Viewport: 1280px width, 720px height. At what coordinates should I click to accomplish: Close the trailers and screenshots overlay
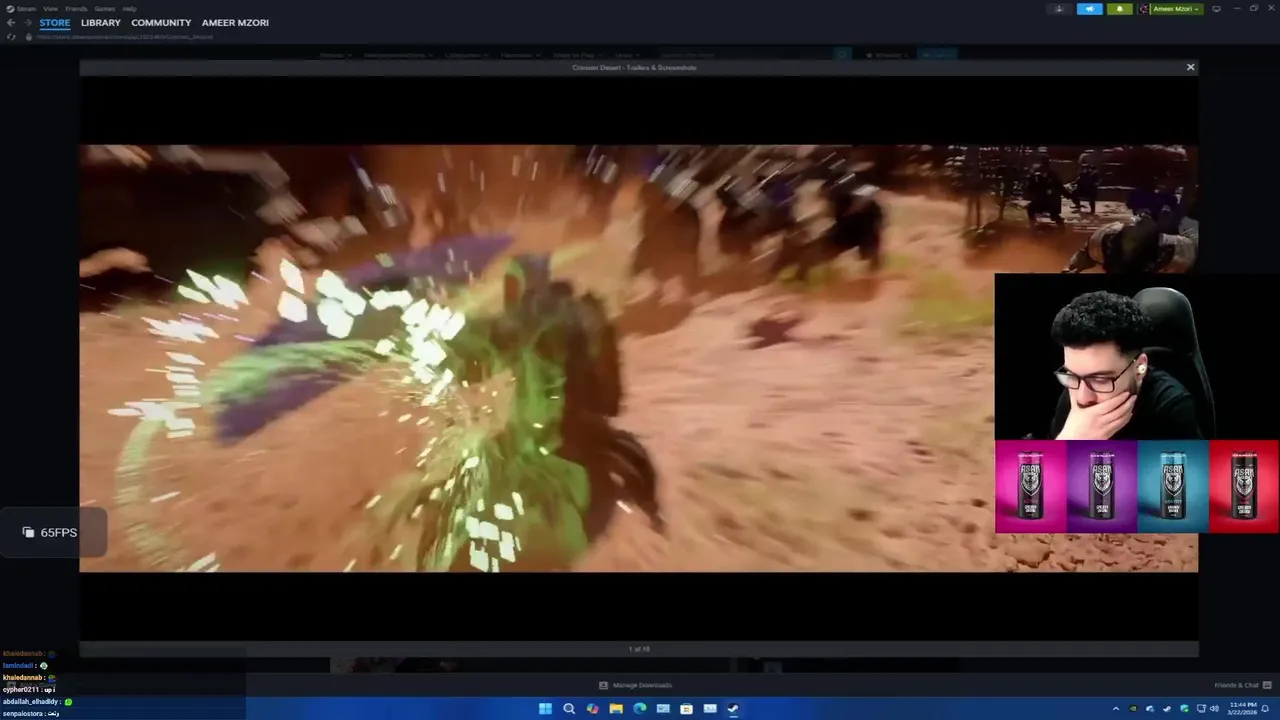pos(1190,67)
